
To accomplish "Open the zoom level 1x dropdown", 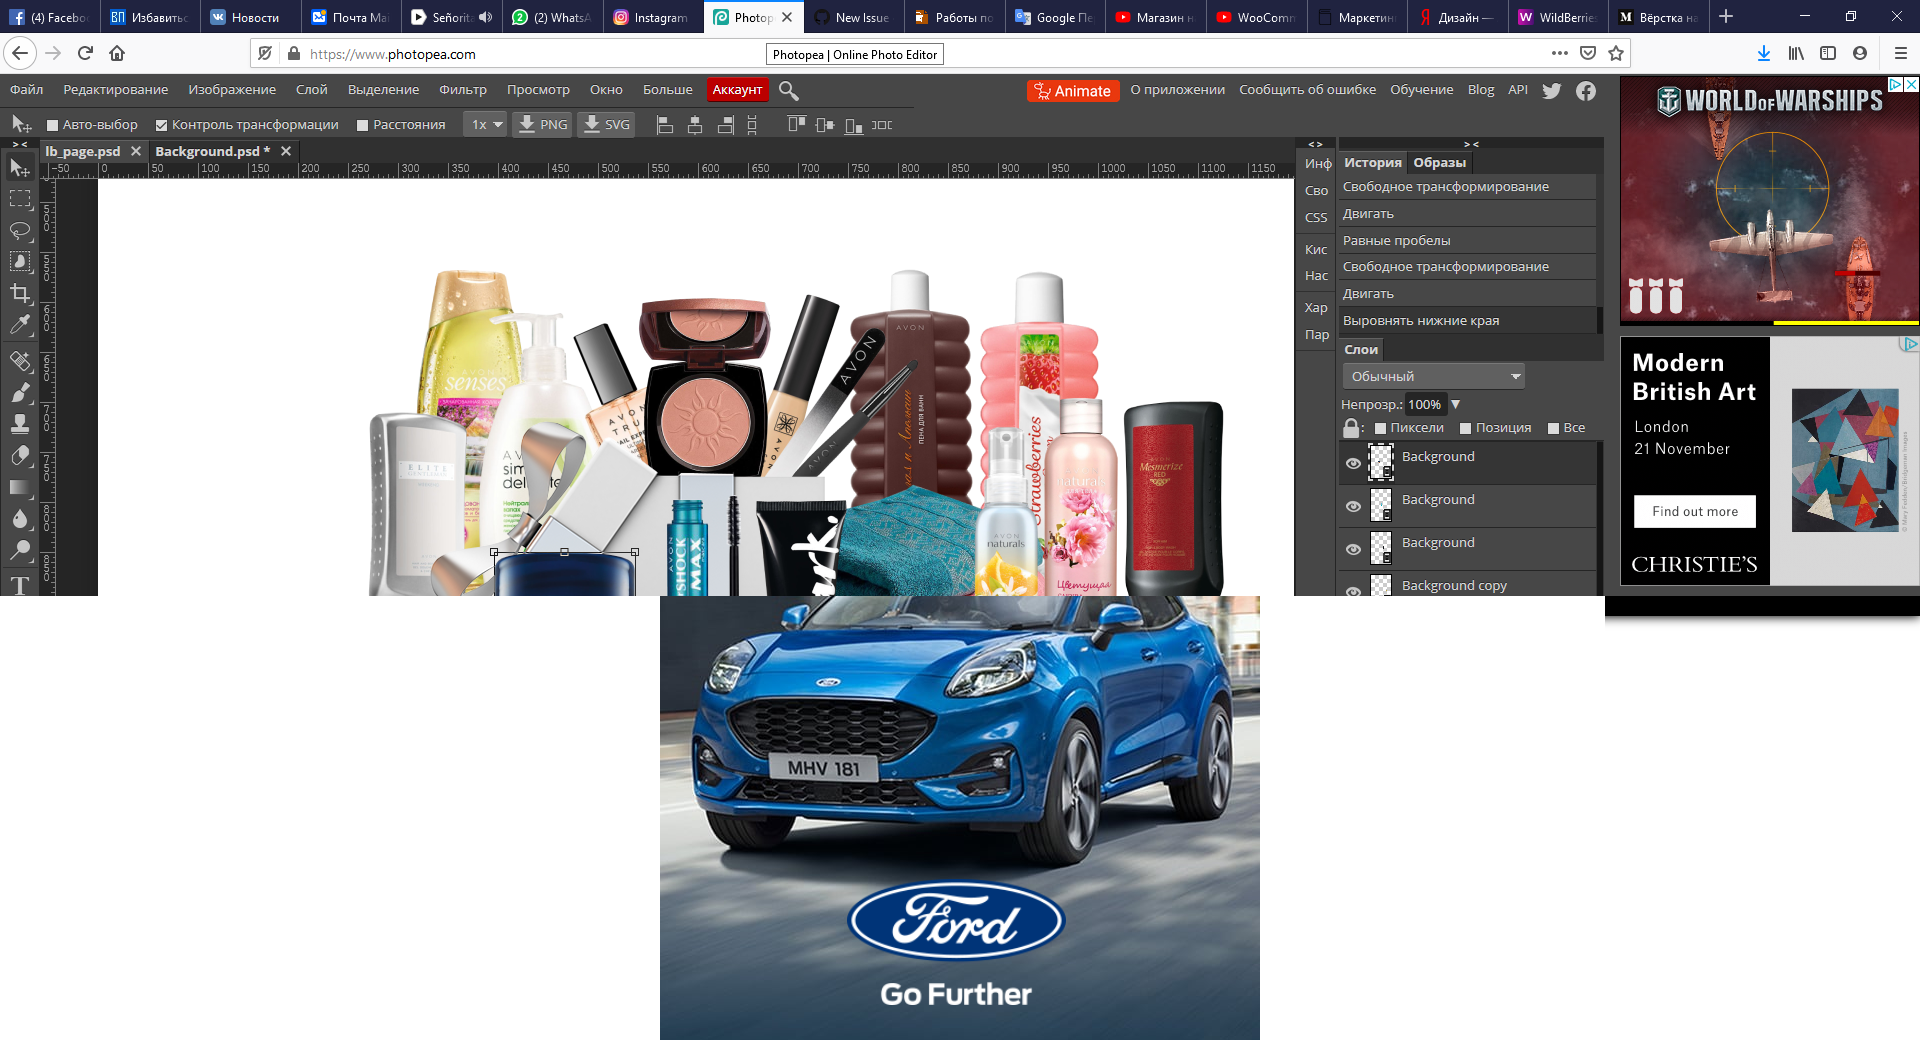I will (x=483, y=124).
